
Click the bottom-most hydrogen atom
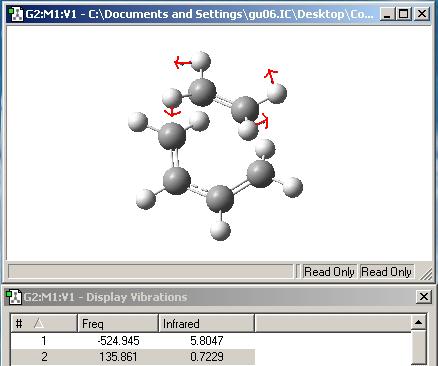tap(220, 230)
